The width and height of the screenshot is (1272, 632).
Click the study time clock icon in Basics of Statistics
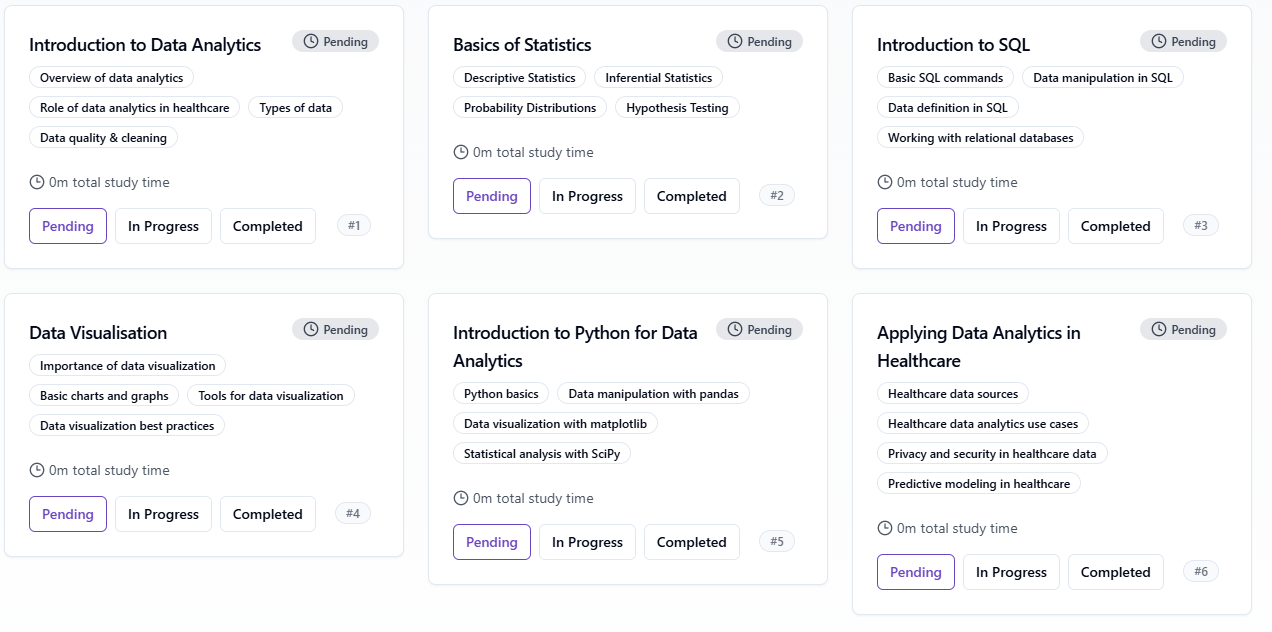461,152
